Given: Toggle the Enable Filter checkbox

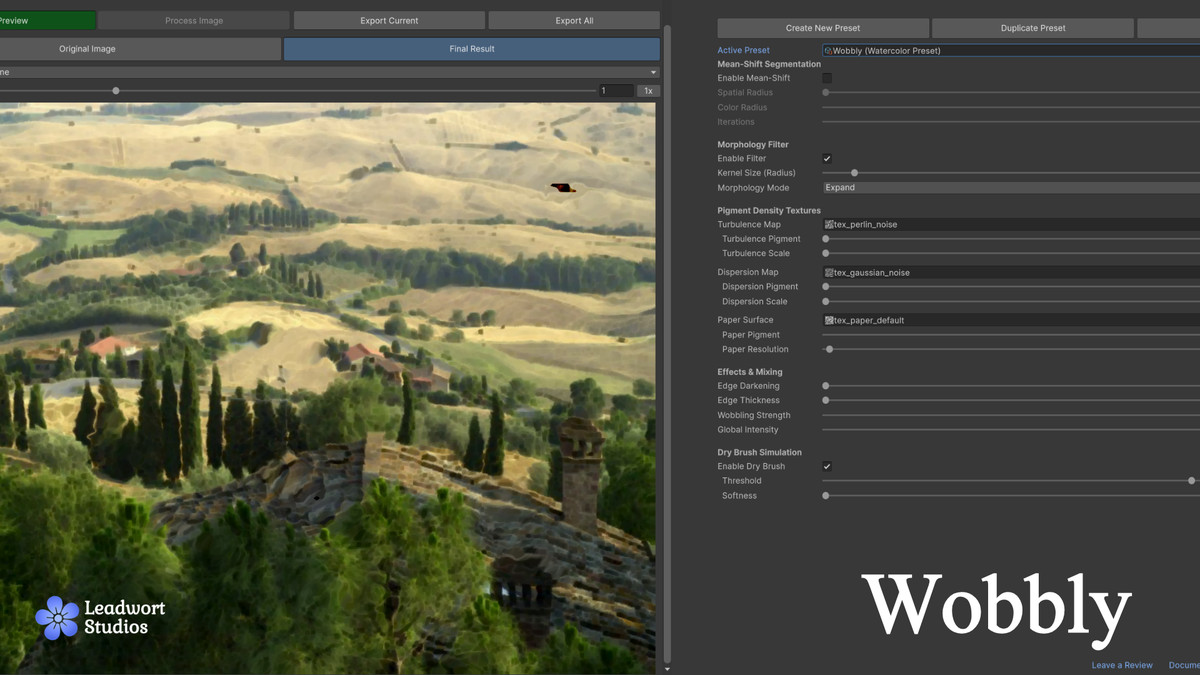Looking at the screenshot, I should pos(827,159).
